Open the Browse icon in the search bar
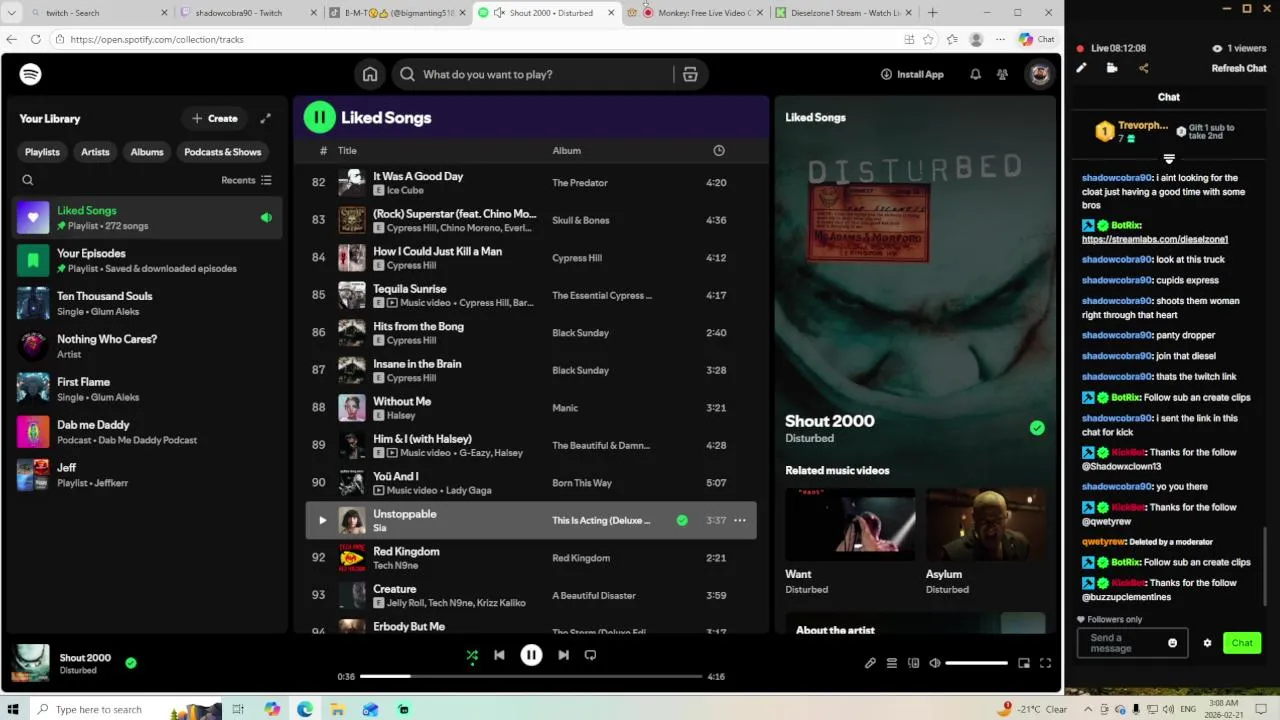The height and width of the screenshot is (720, 1280). (690, 74)
